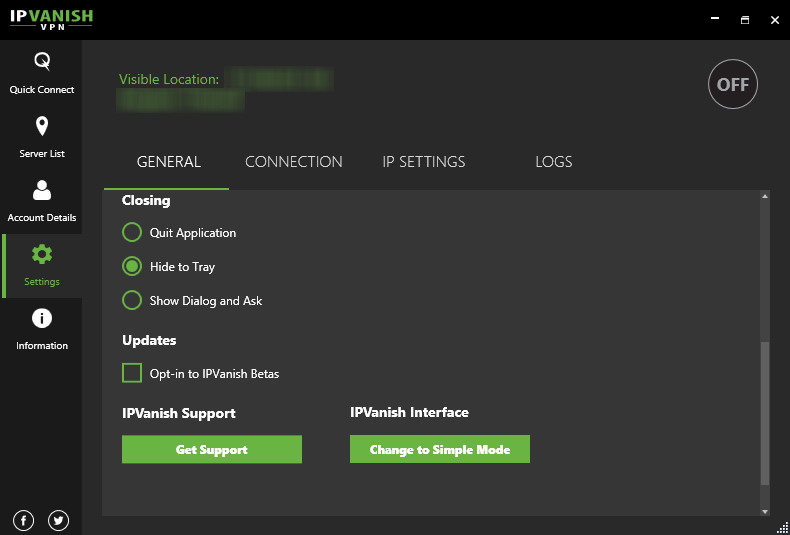Switch to the GENERAL tab

pyautogui.click(x=169, y=162)
